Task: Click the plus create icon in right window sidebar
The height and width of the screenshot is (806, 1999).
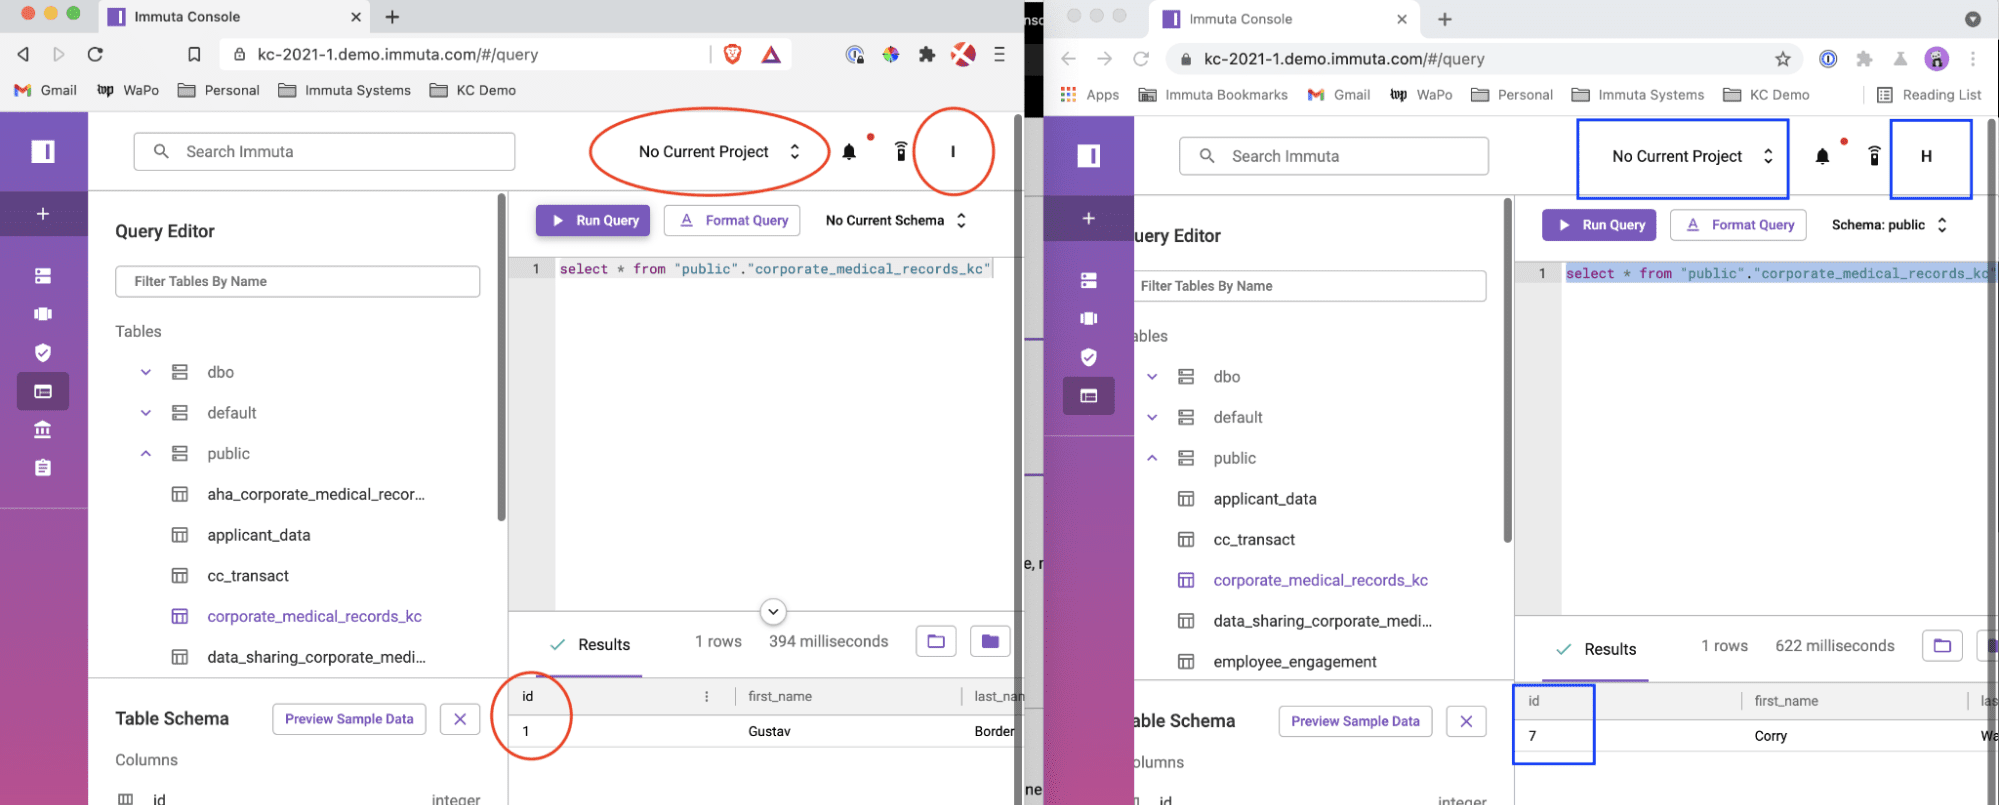Action: click(1089, 218)
